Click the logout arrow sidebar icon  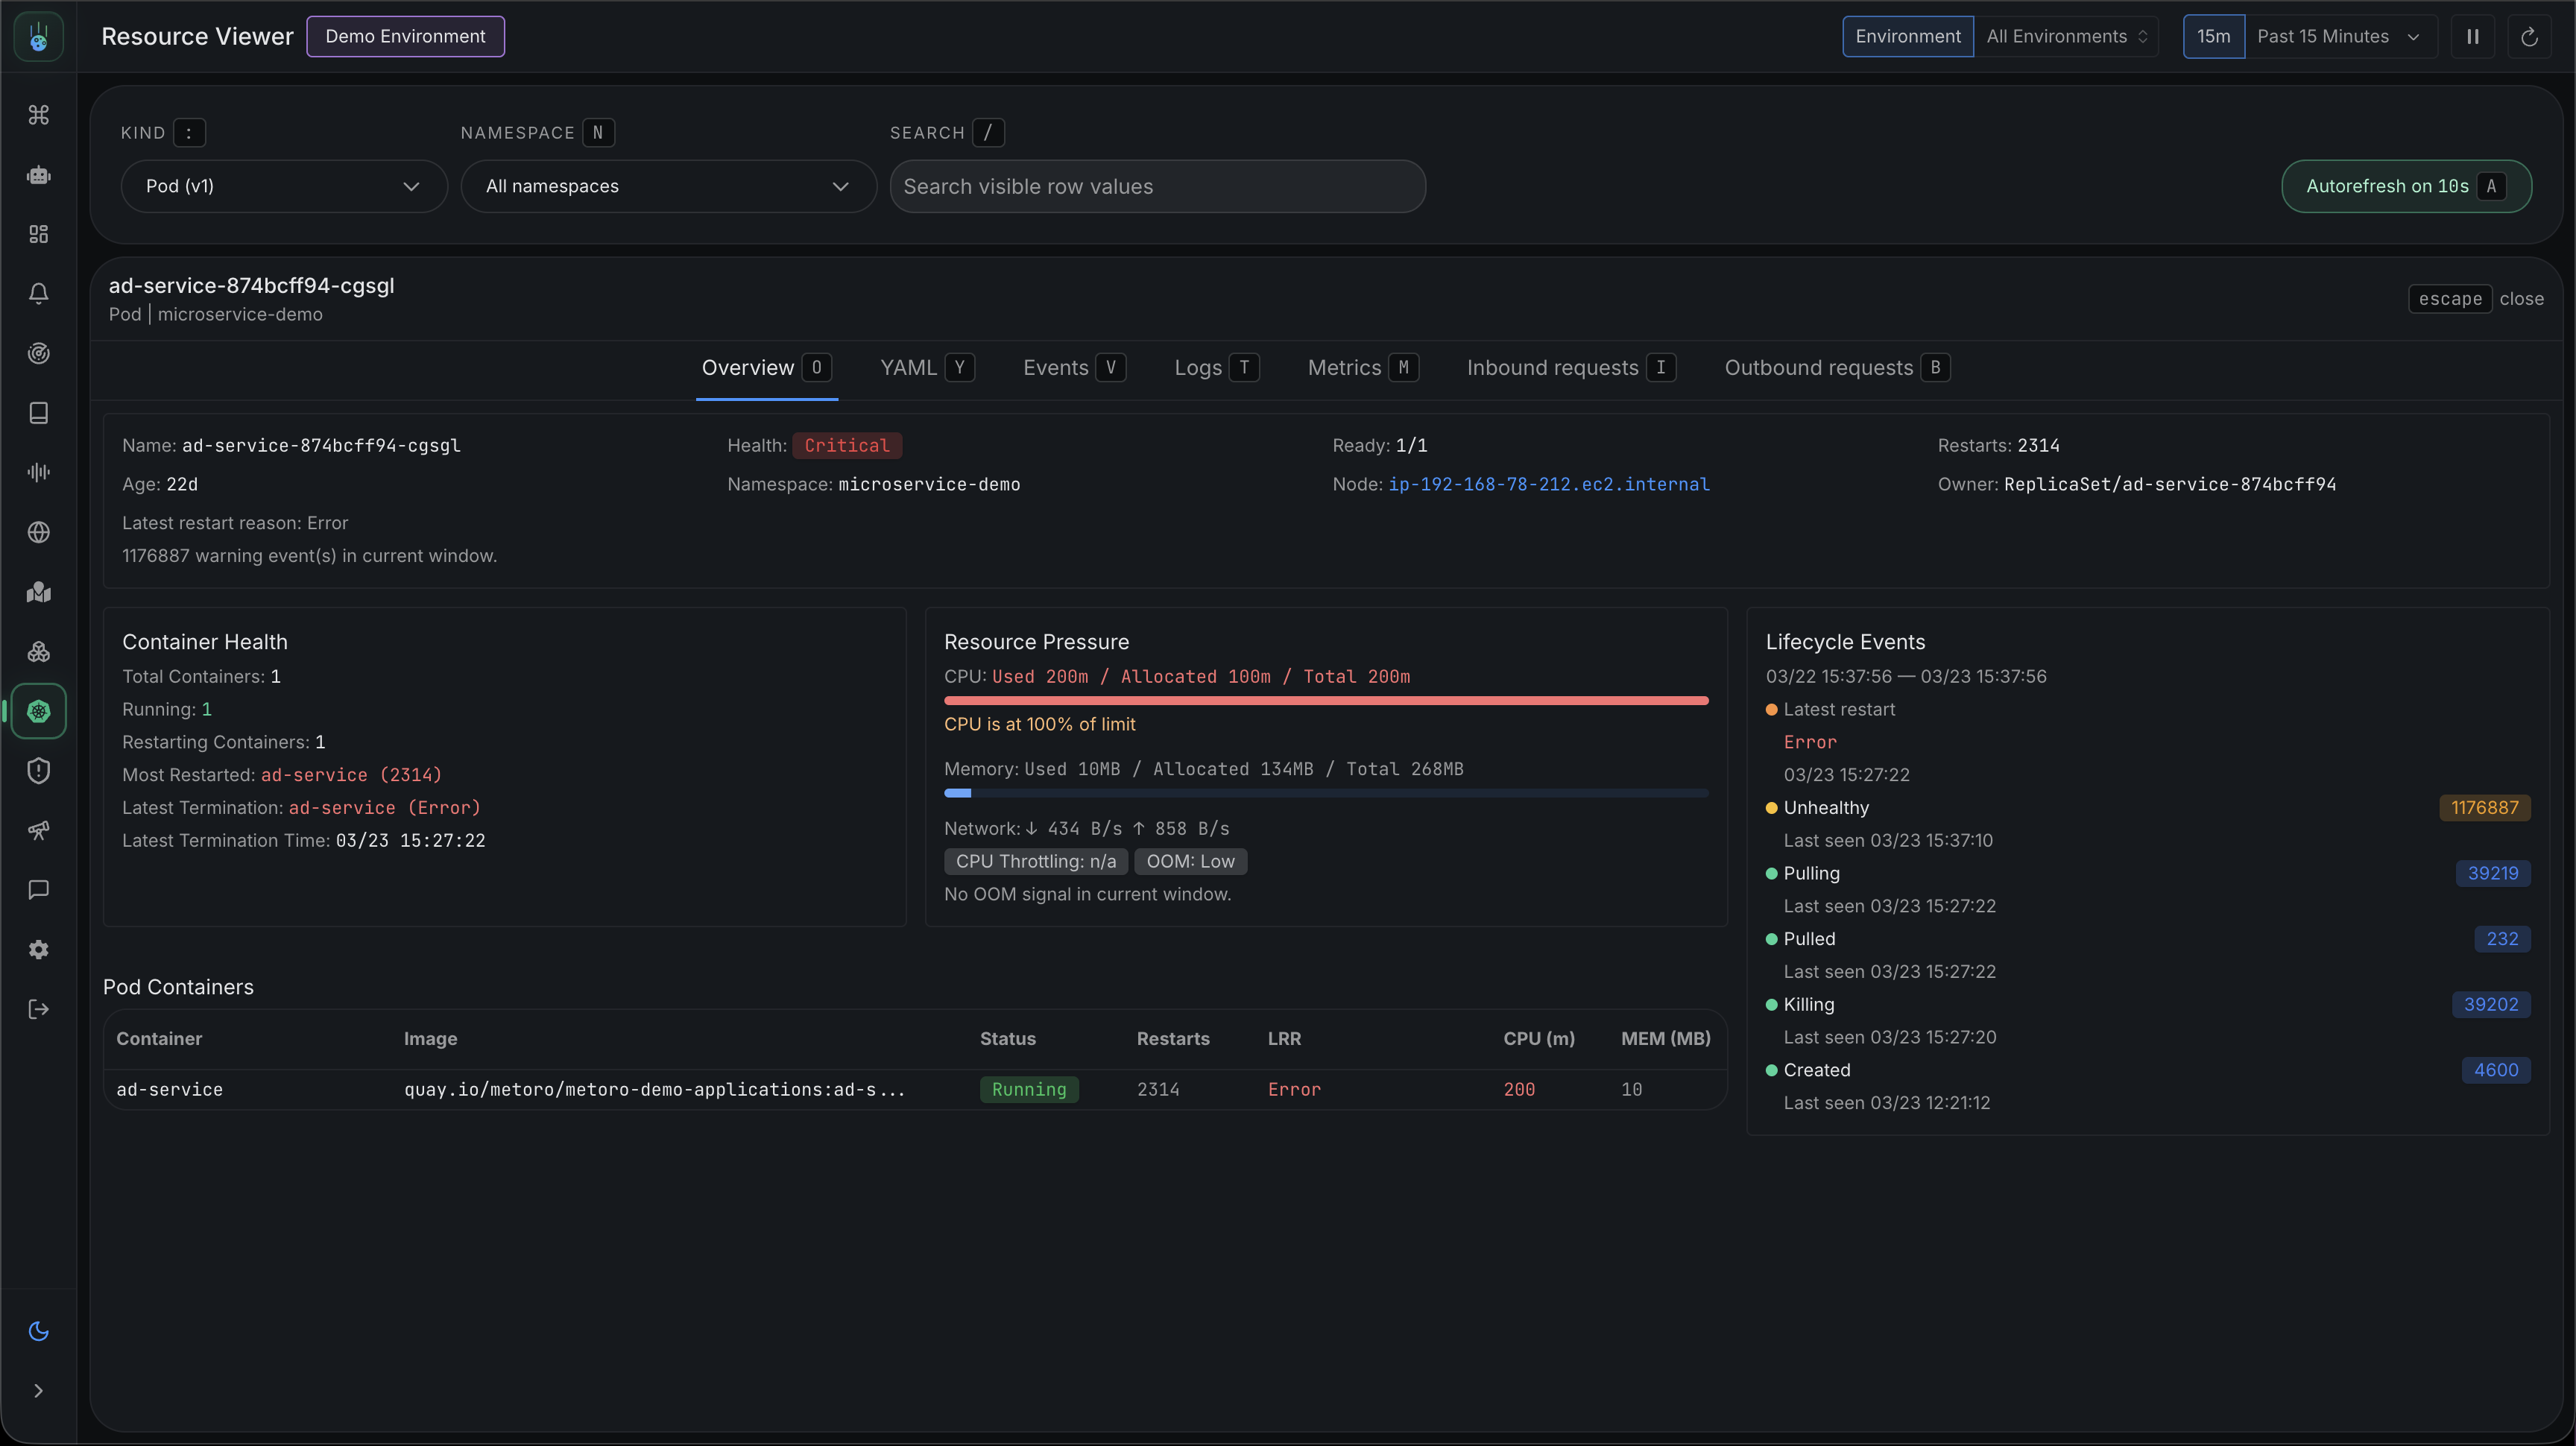pyautogui.click(x=38, y=1009)
